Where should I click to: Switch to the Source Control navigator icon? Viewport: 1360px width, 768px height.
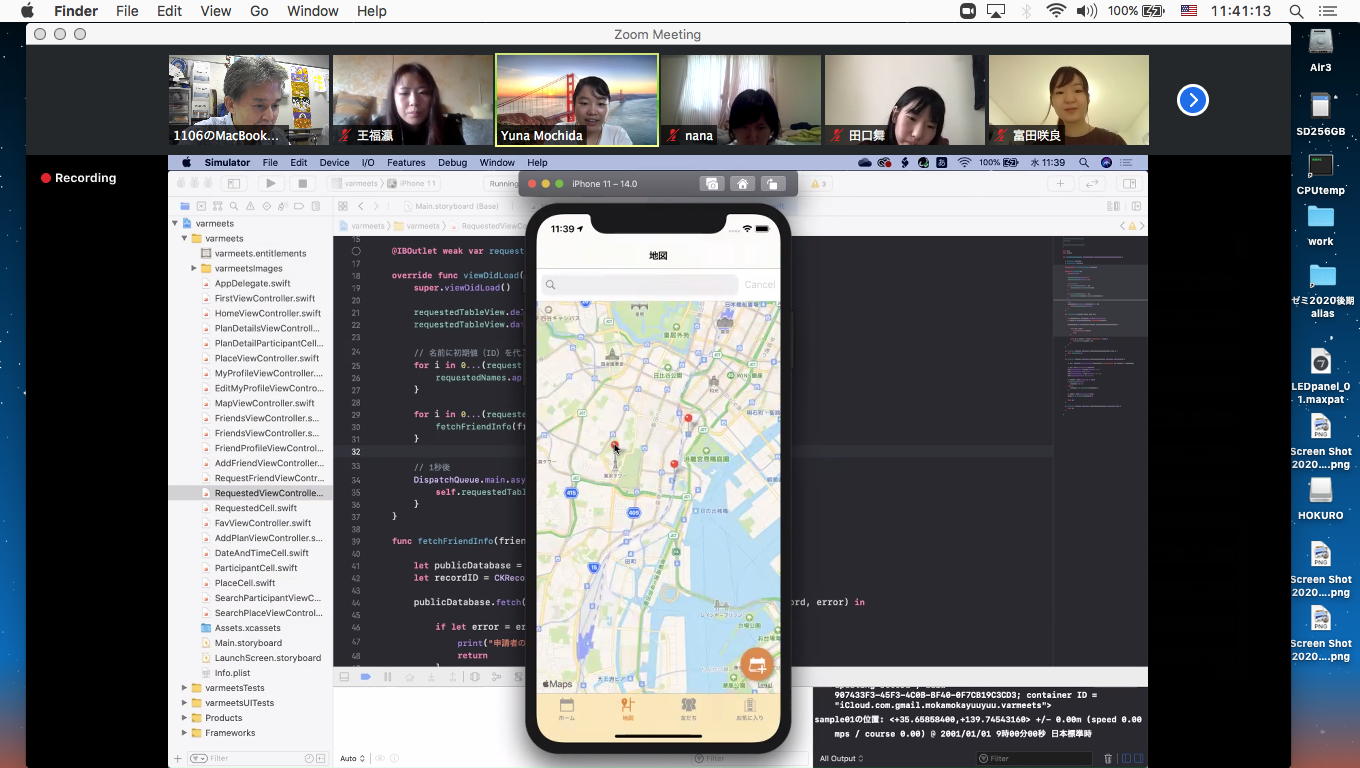tap(201, 206)
